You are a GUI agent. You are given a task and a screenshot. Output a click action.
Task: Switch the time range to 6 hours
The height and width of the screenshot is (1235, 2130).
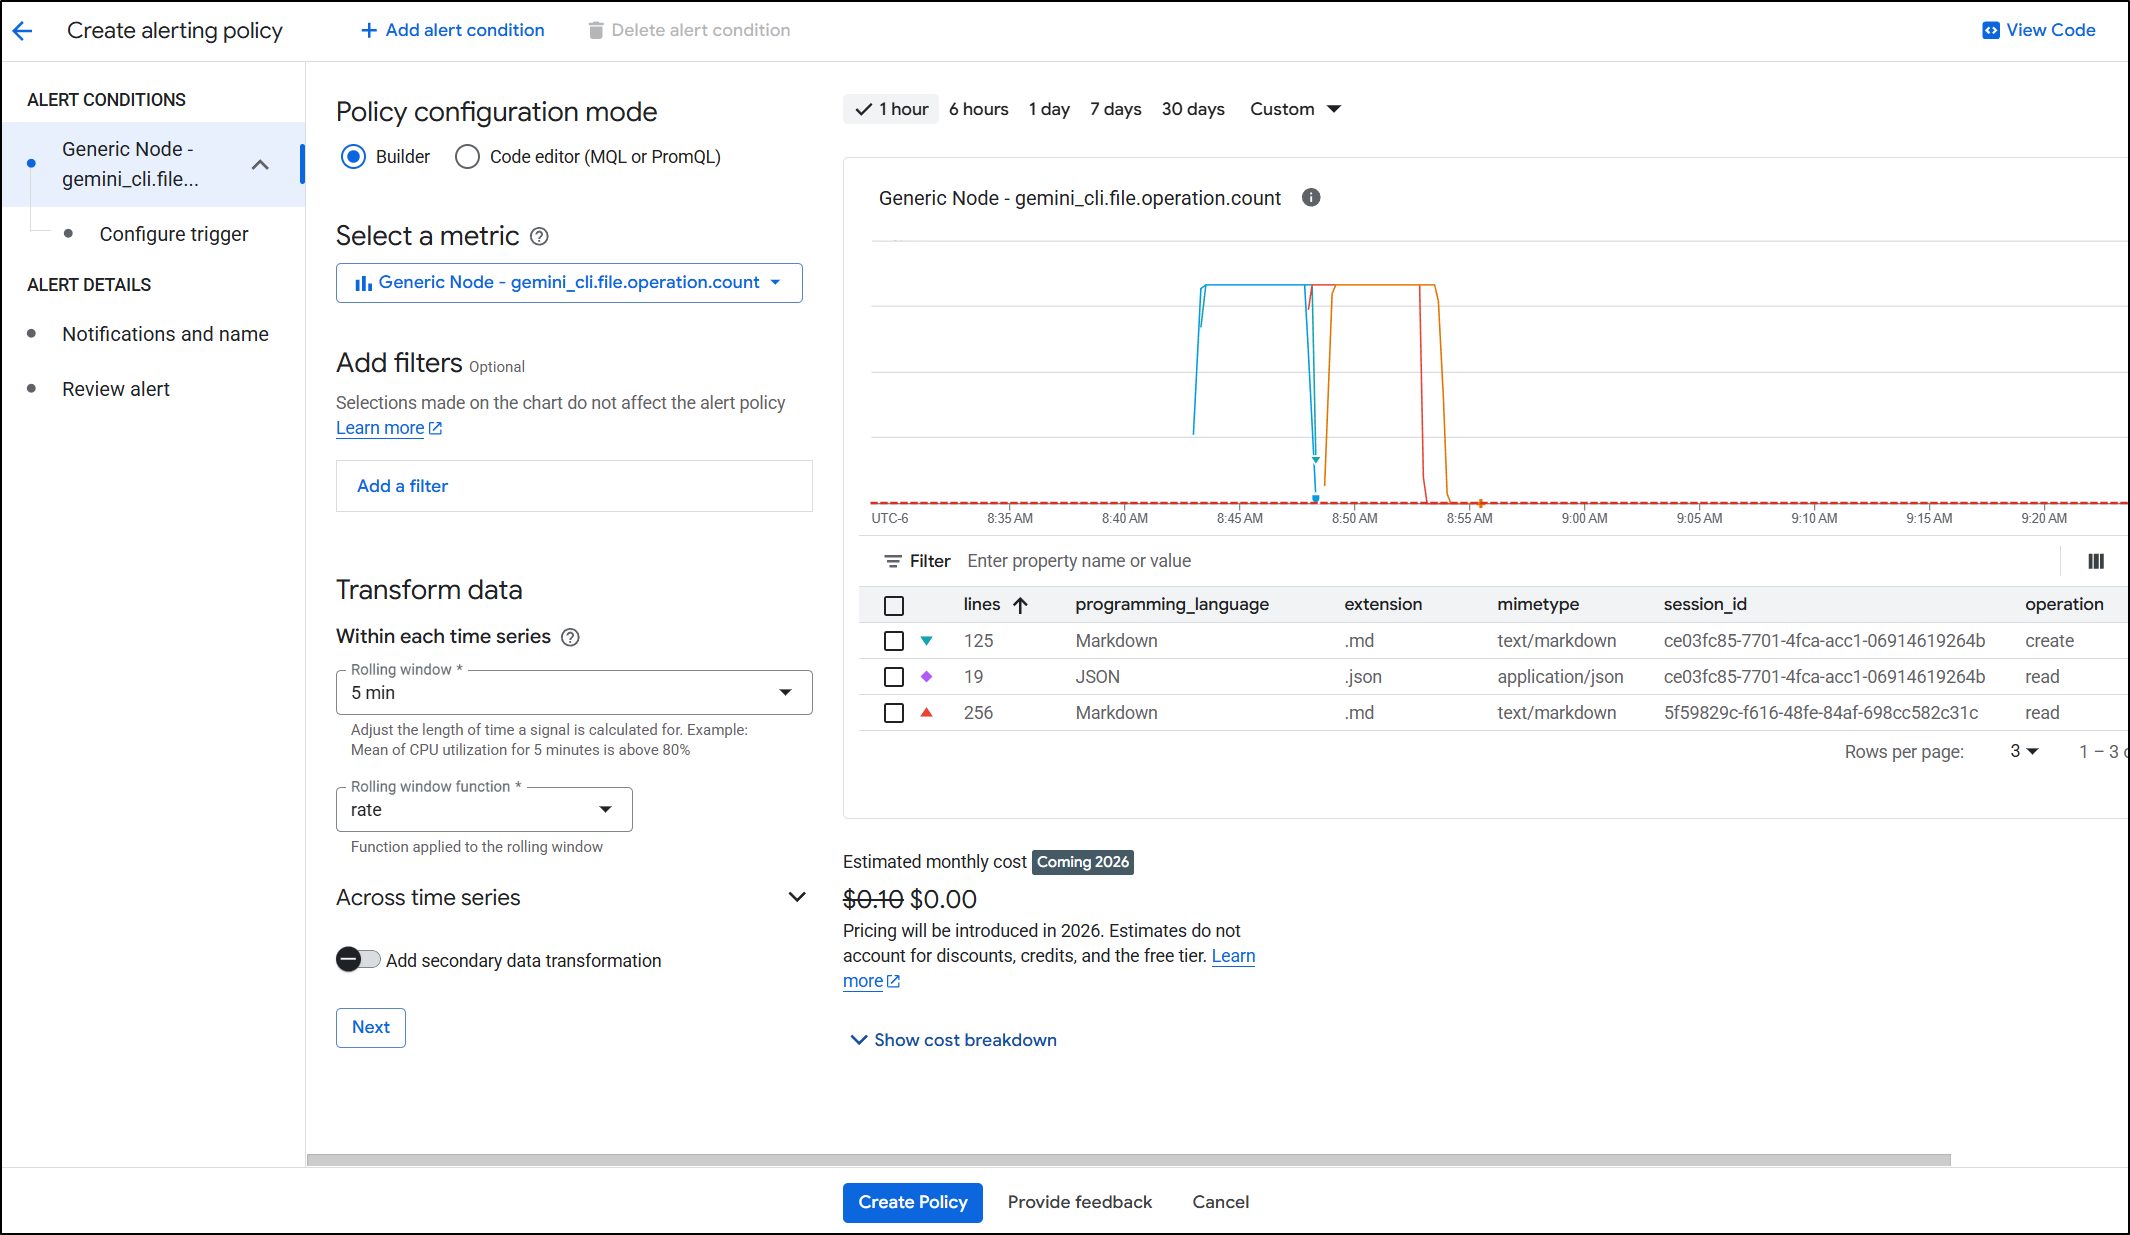coord(978,109)
